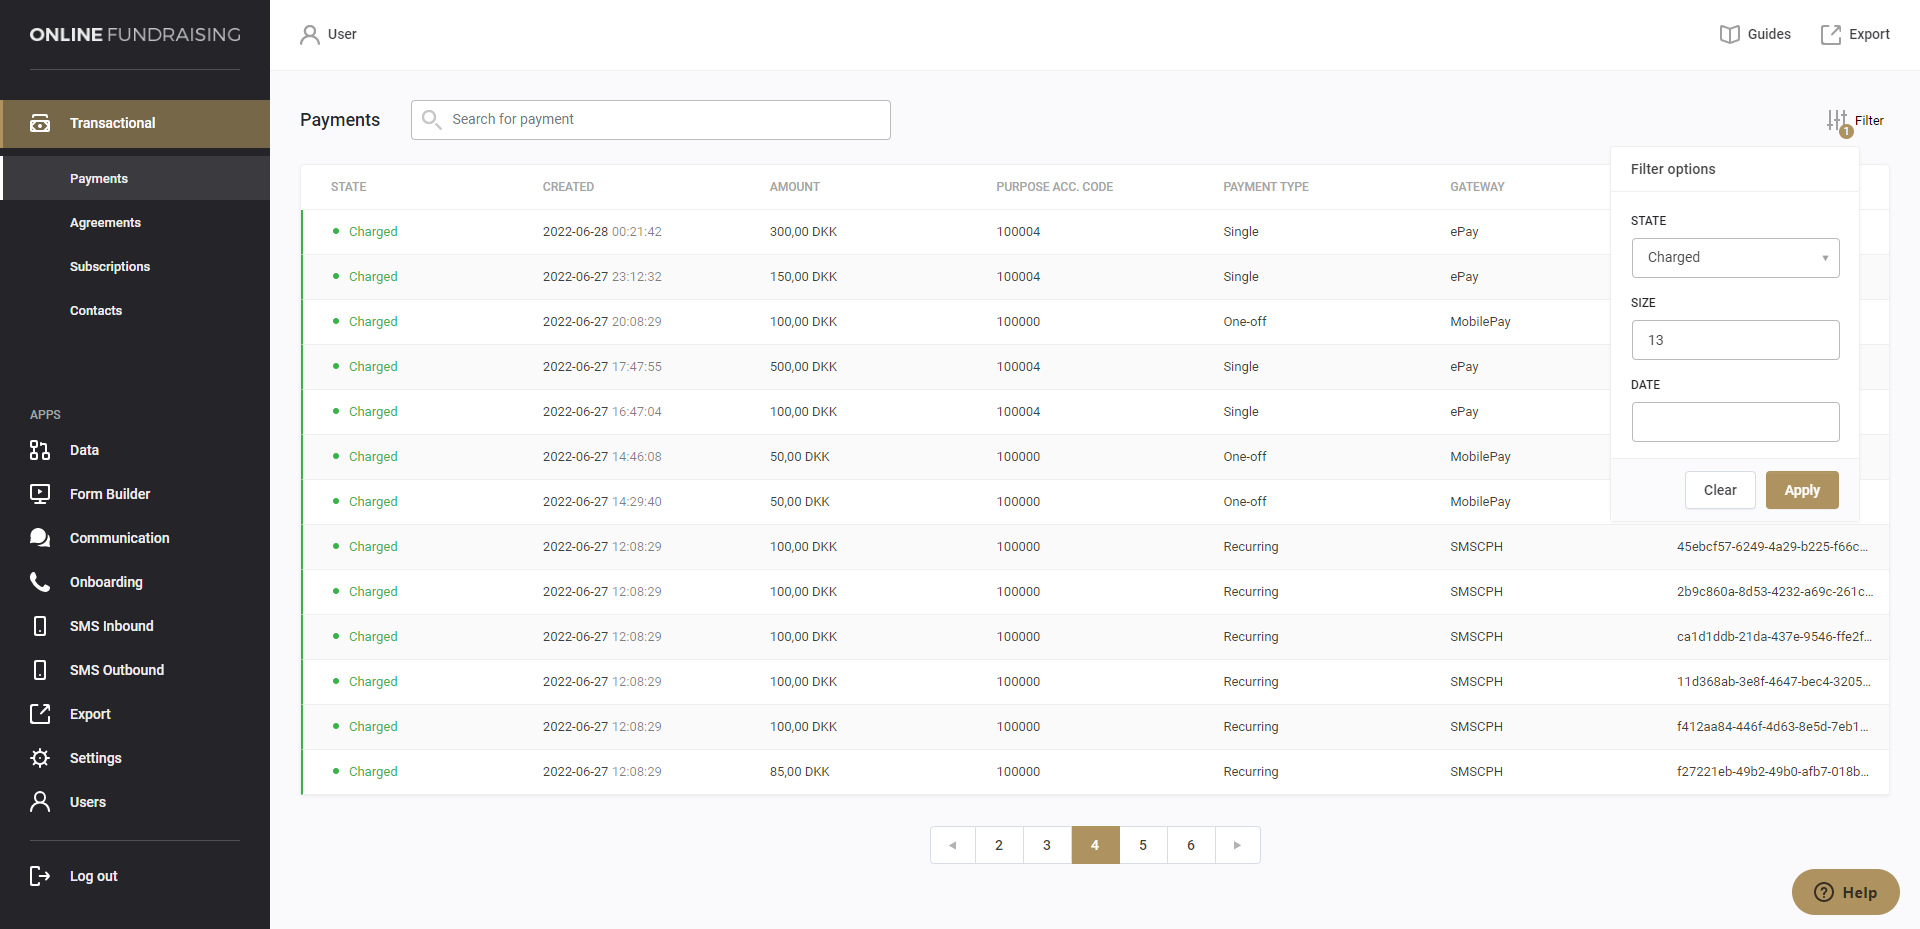Go to page 6
1920x929 pixels.
click(x=1191, y=845)
